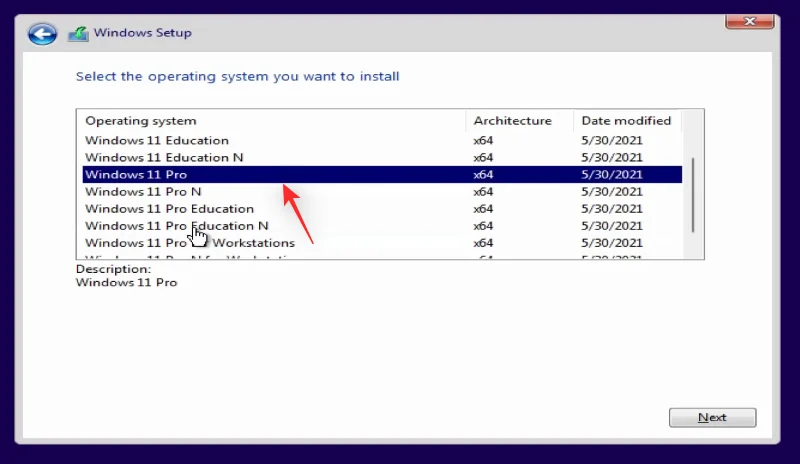Screen dimensions: 800x464
Task: Click the Operating system column header
Action: (273, 120)
